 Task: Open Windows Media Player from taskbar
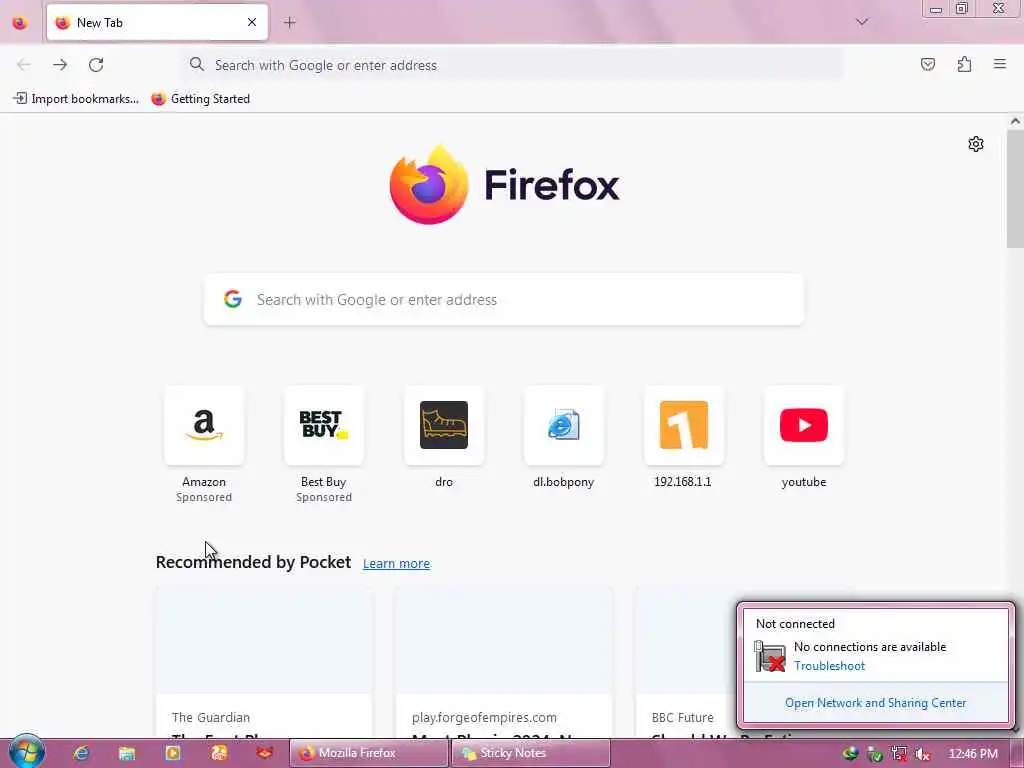pos(173,753)
